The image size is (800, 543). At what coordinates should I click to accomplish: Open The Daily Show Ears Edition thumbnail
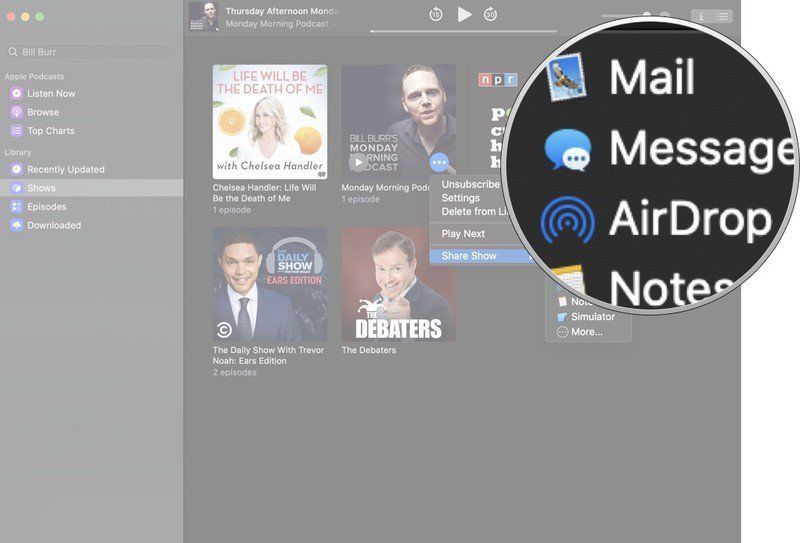[x=269, y=284]
